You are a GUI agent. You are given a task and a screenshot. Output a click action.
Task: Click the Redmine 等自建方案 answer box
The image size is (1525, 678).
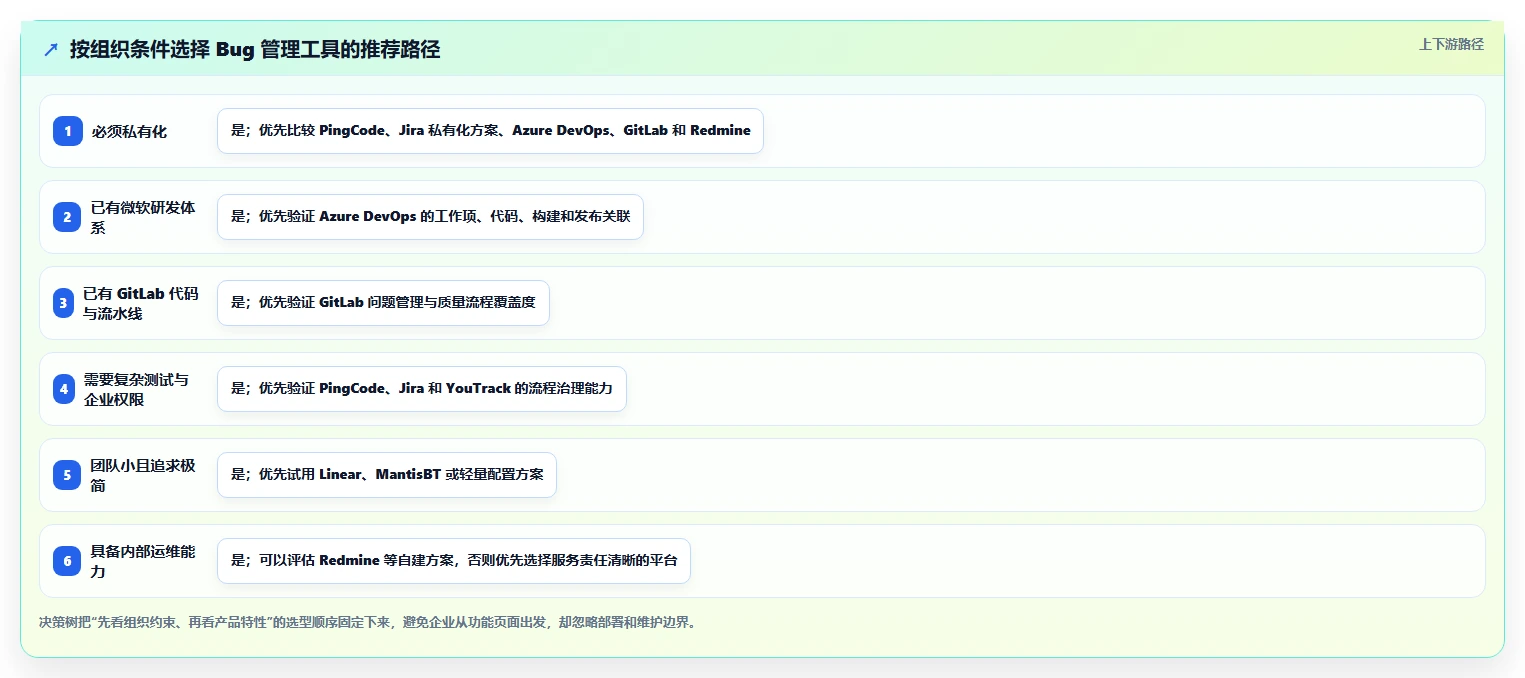(454, 561)
